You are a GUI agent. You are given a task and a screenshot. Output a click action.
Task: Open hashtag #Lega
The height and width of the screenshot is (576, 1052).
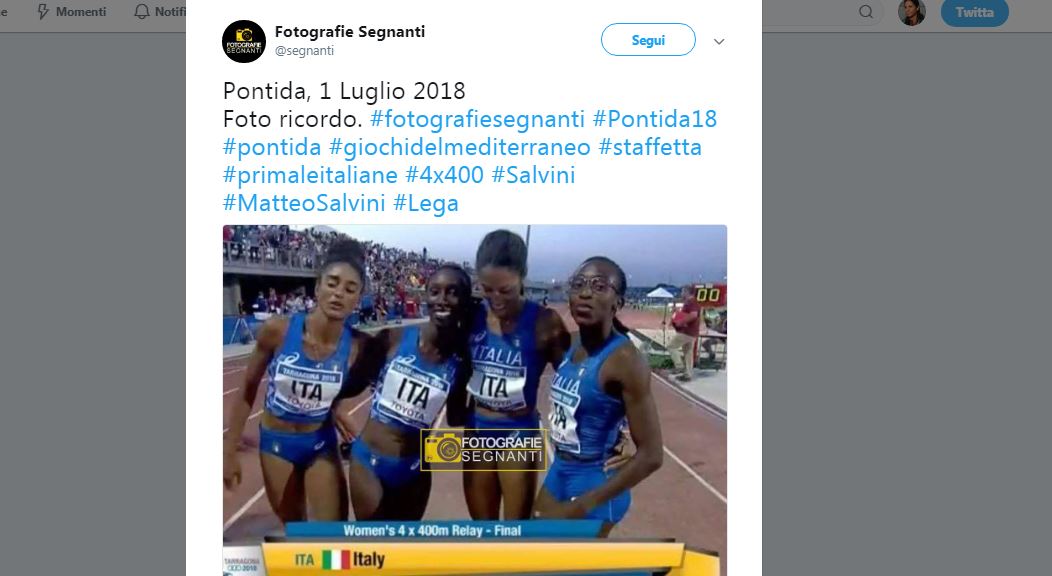[x=425, y=204]
